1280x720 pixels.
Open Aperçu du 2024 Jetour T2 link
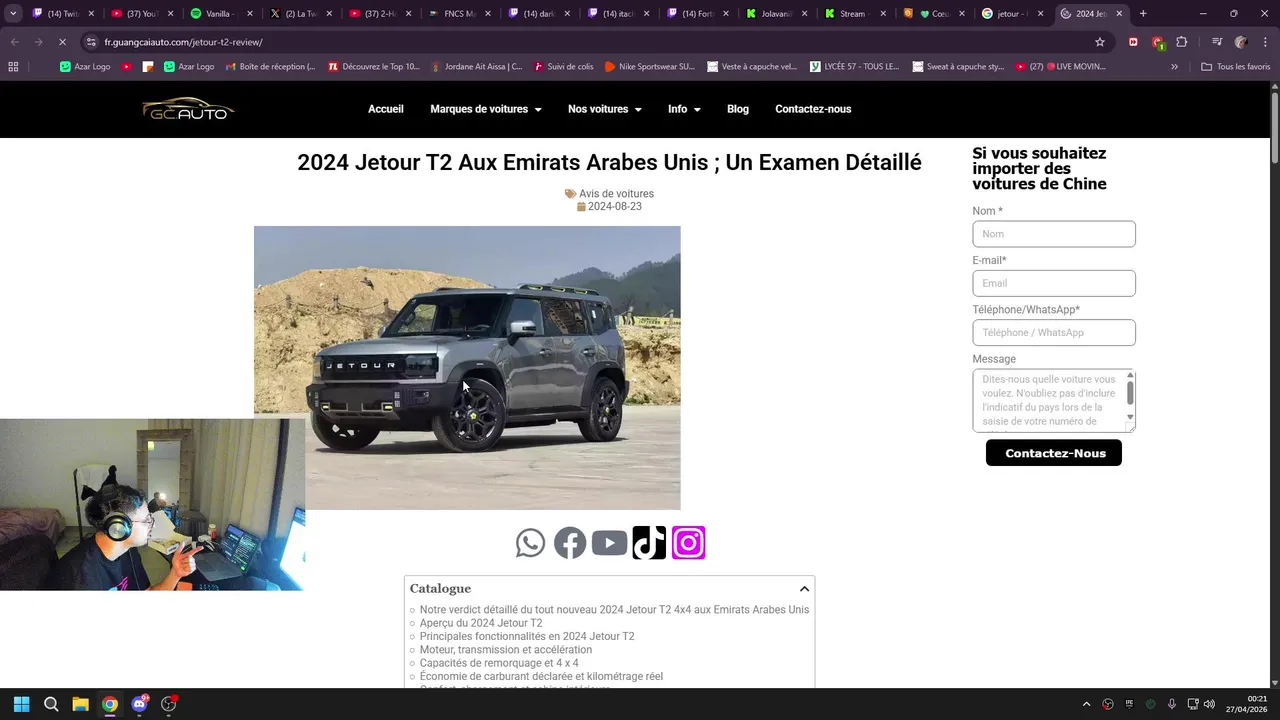481,623
